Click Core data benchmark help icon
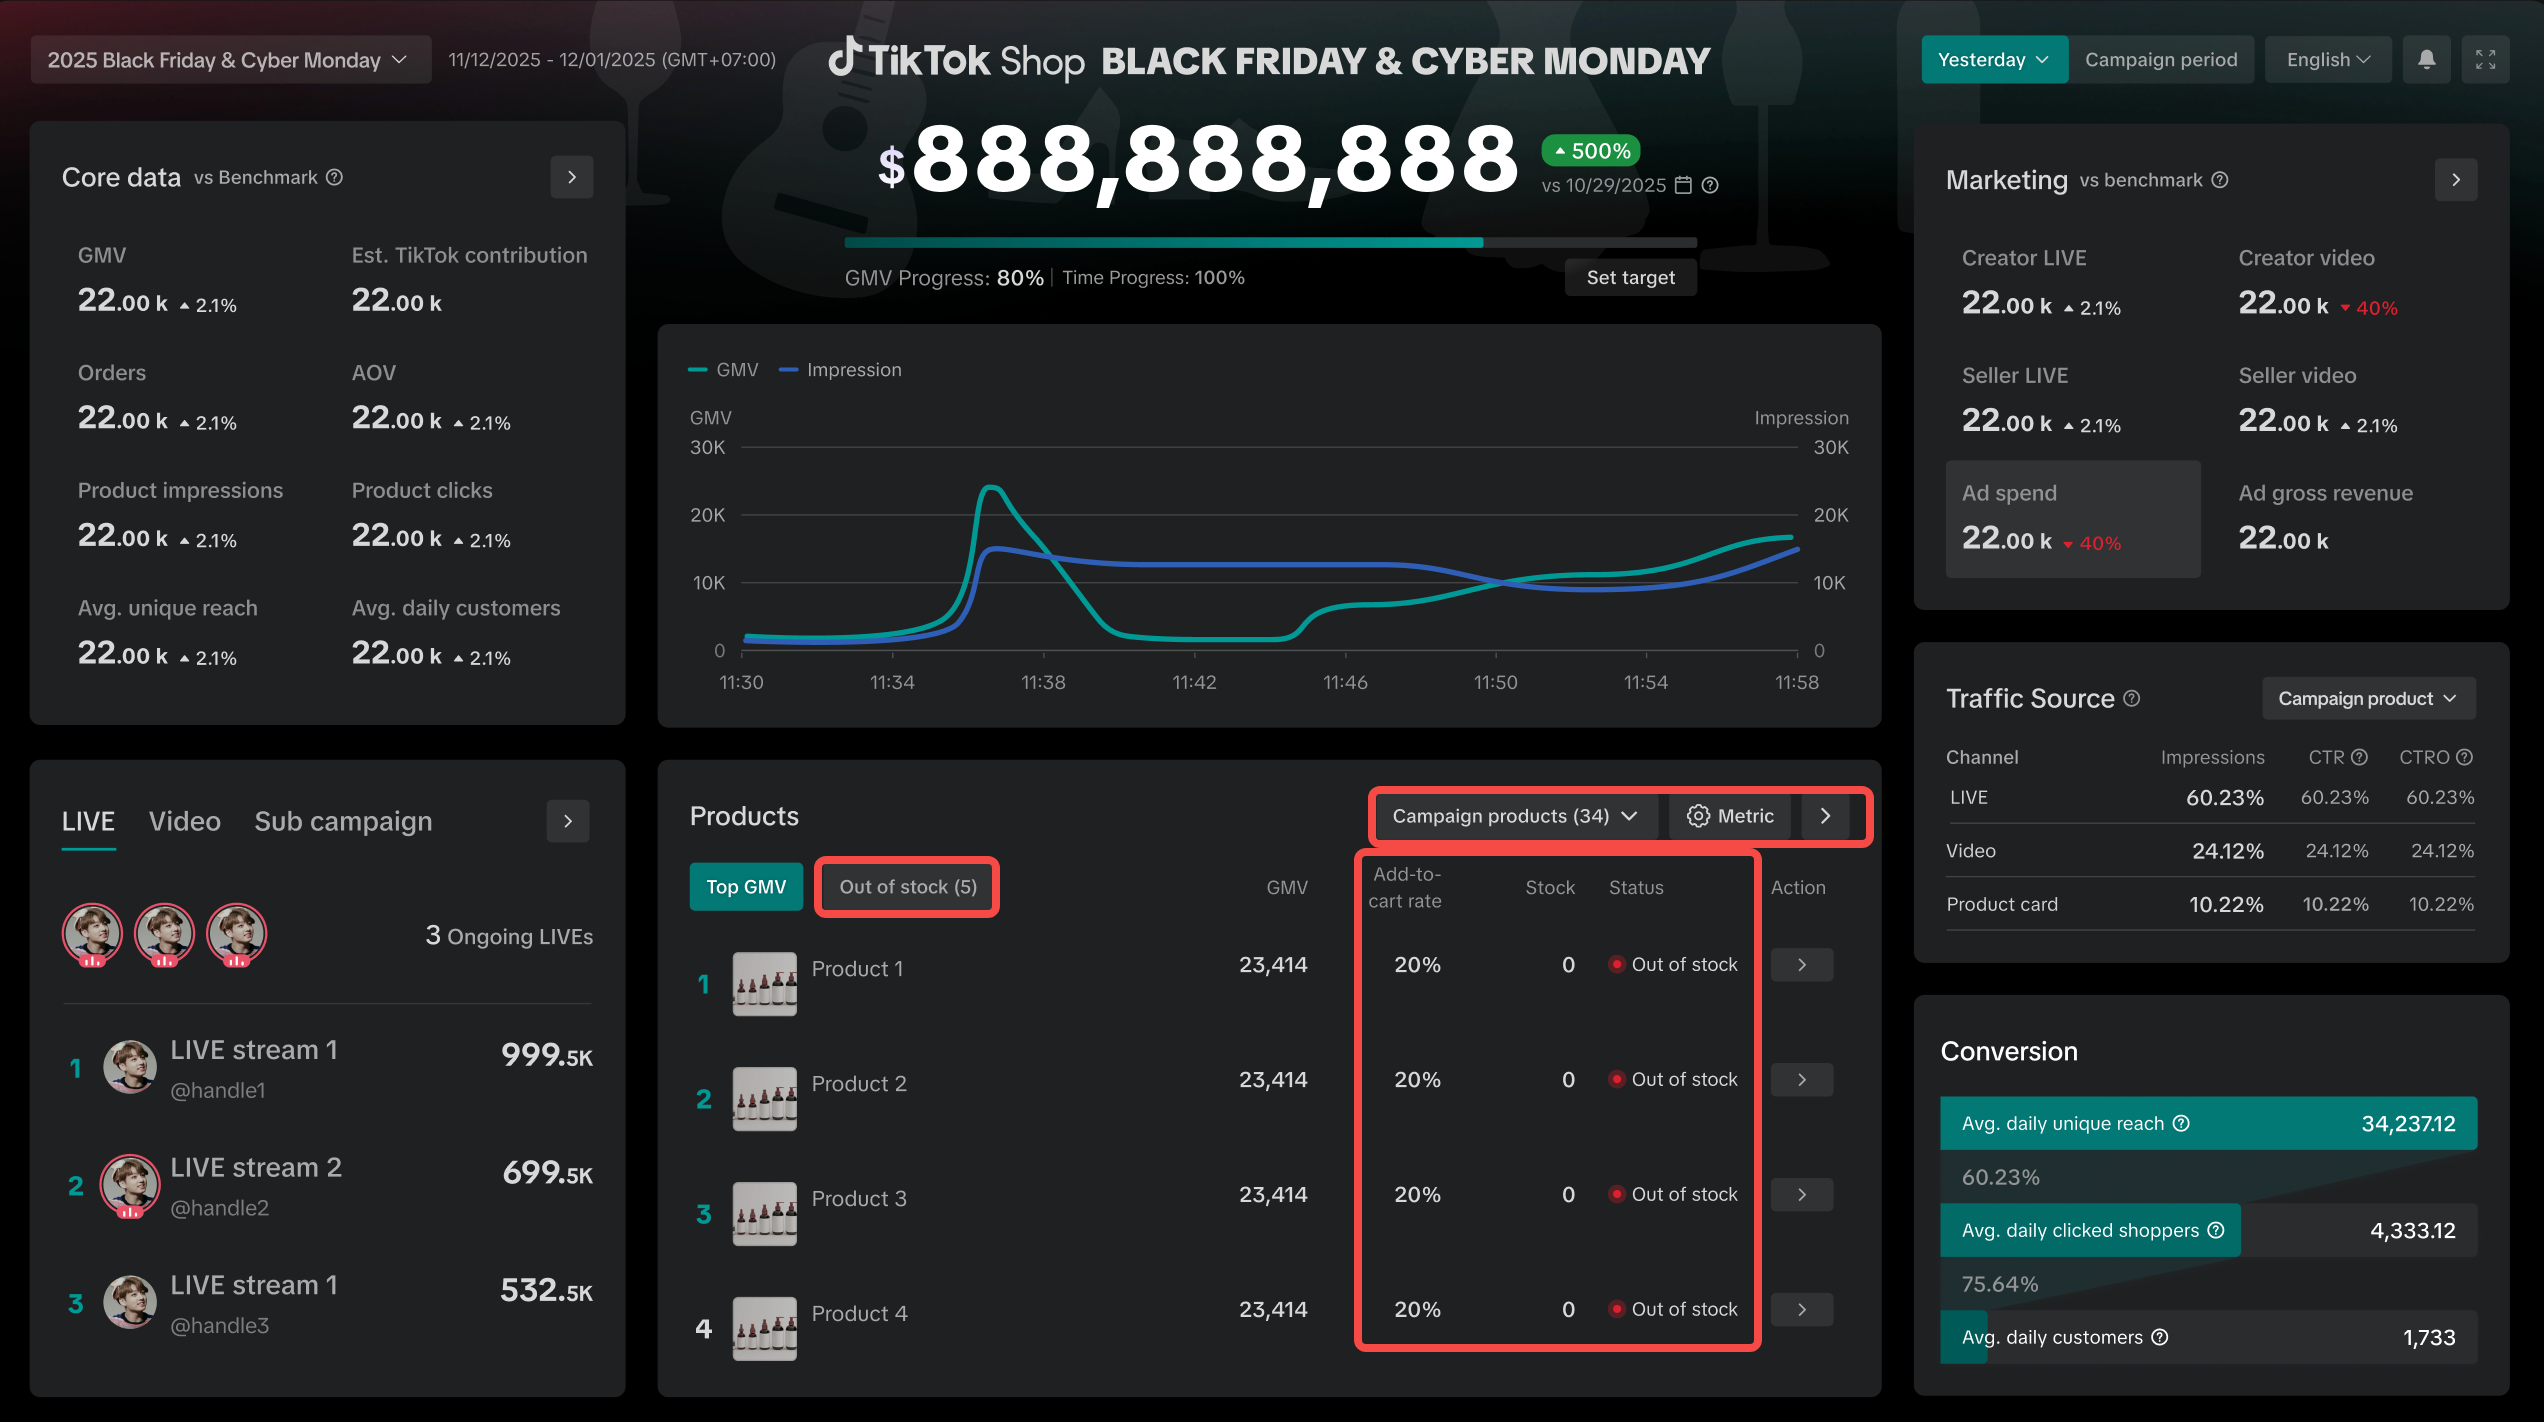 pyautogui.click(x=335, y=177)
